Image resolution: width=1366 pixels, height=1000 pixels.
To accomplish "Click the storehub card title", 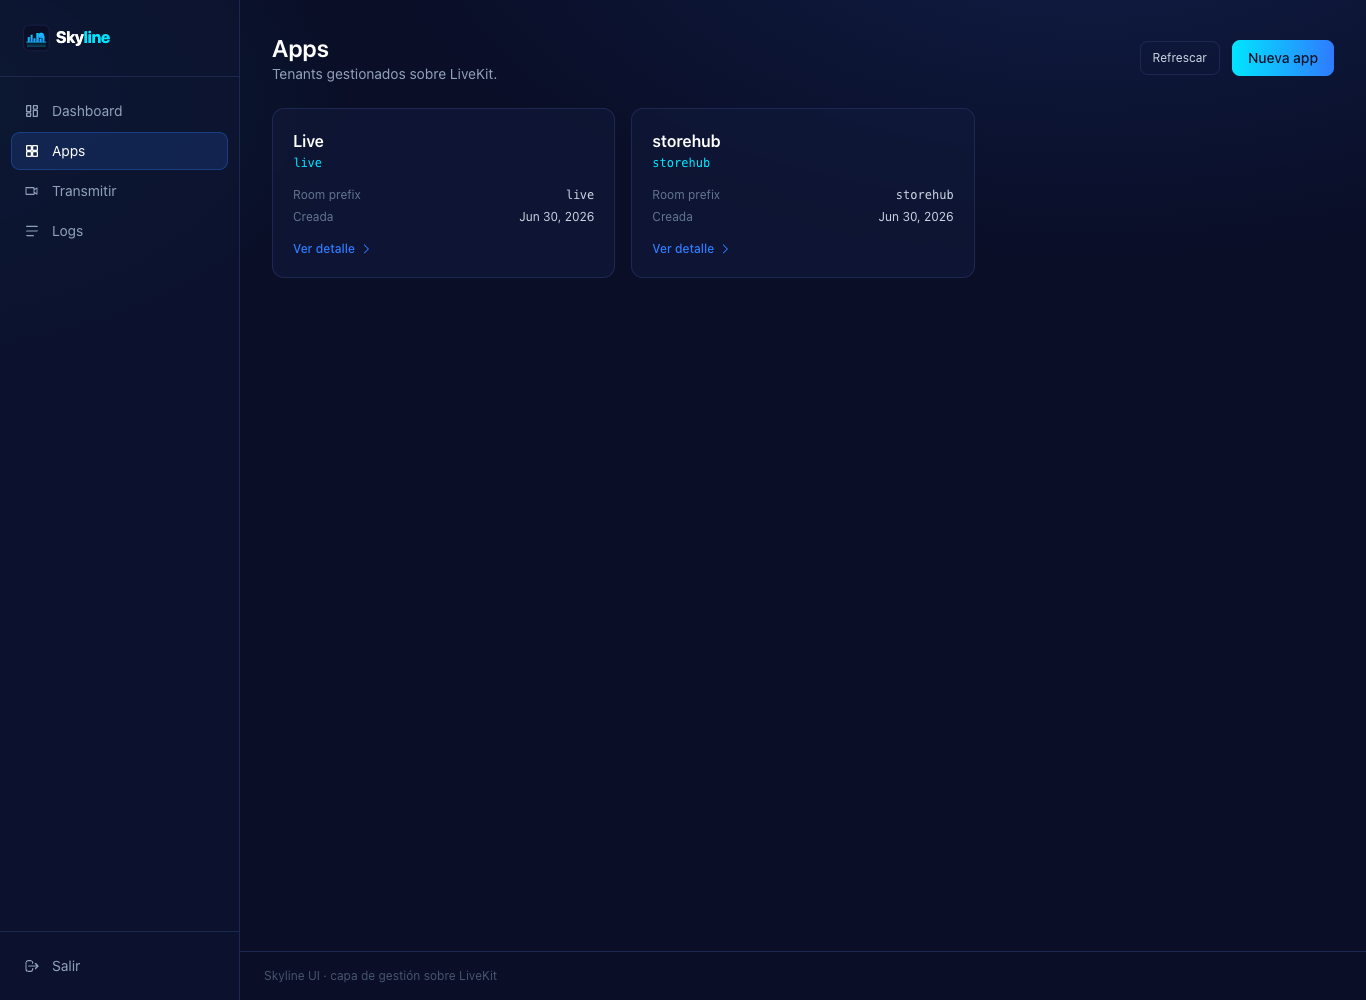I will click(686, 141).
